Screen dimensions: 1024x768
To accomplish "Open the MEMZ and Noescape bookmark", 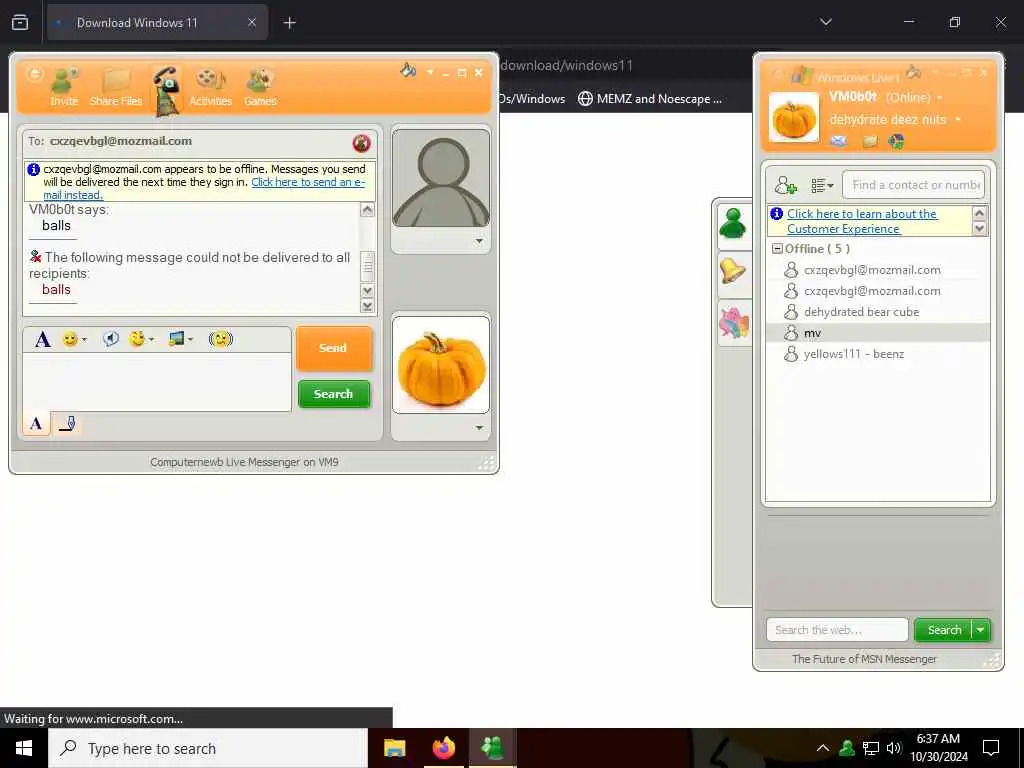I will click(650, 99).
